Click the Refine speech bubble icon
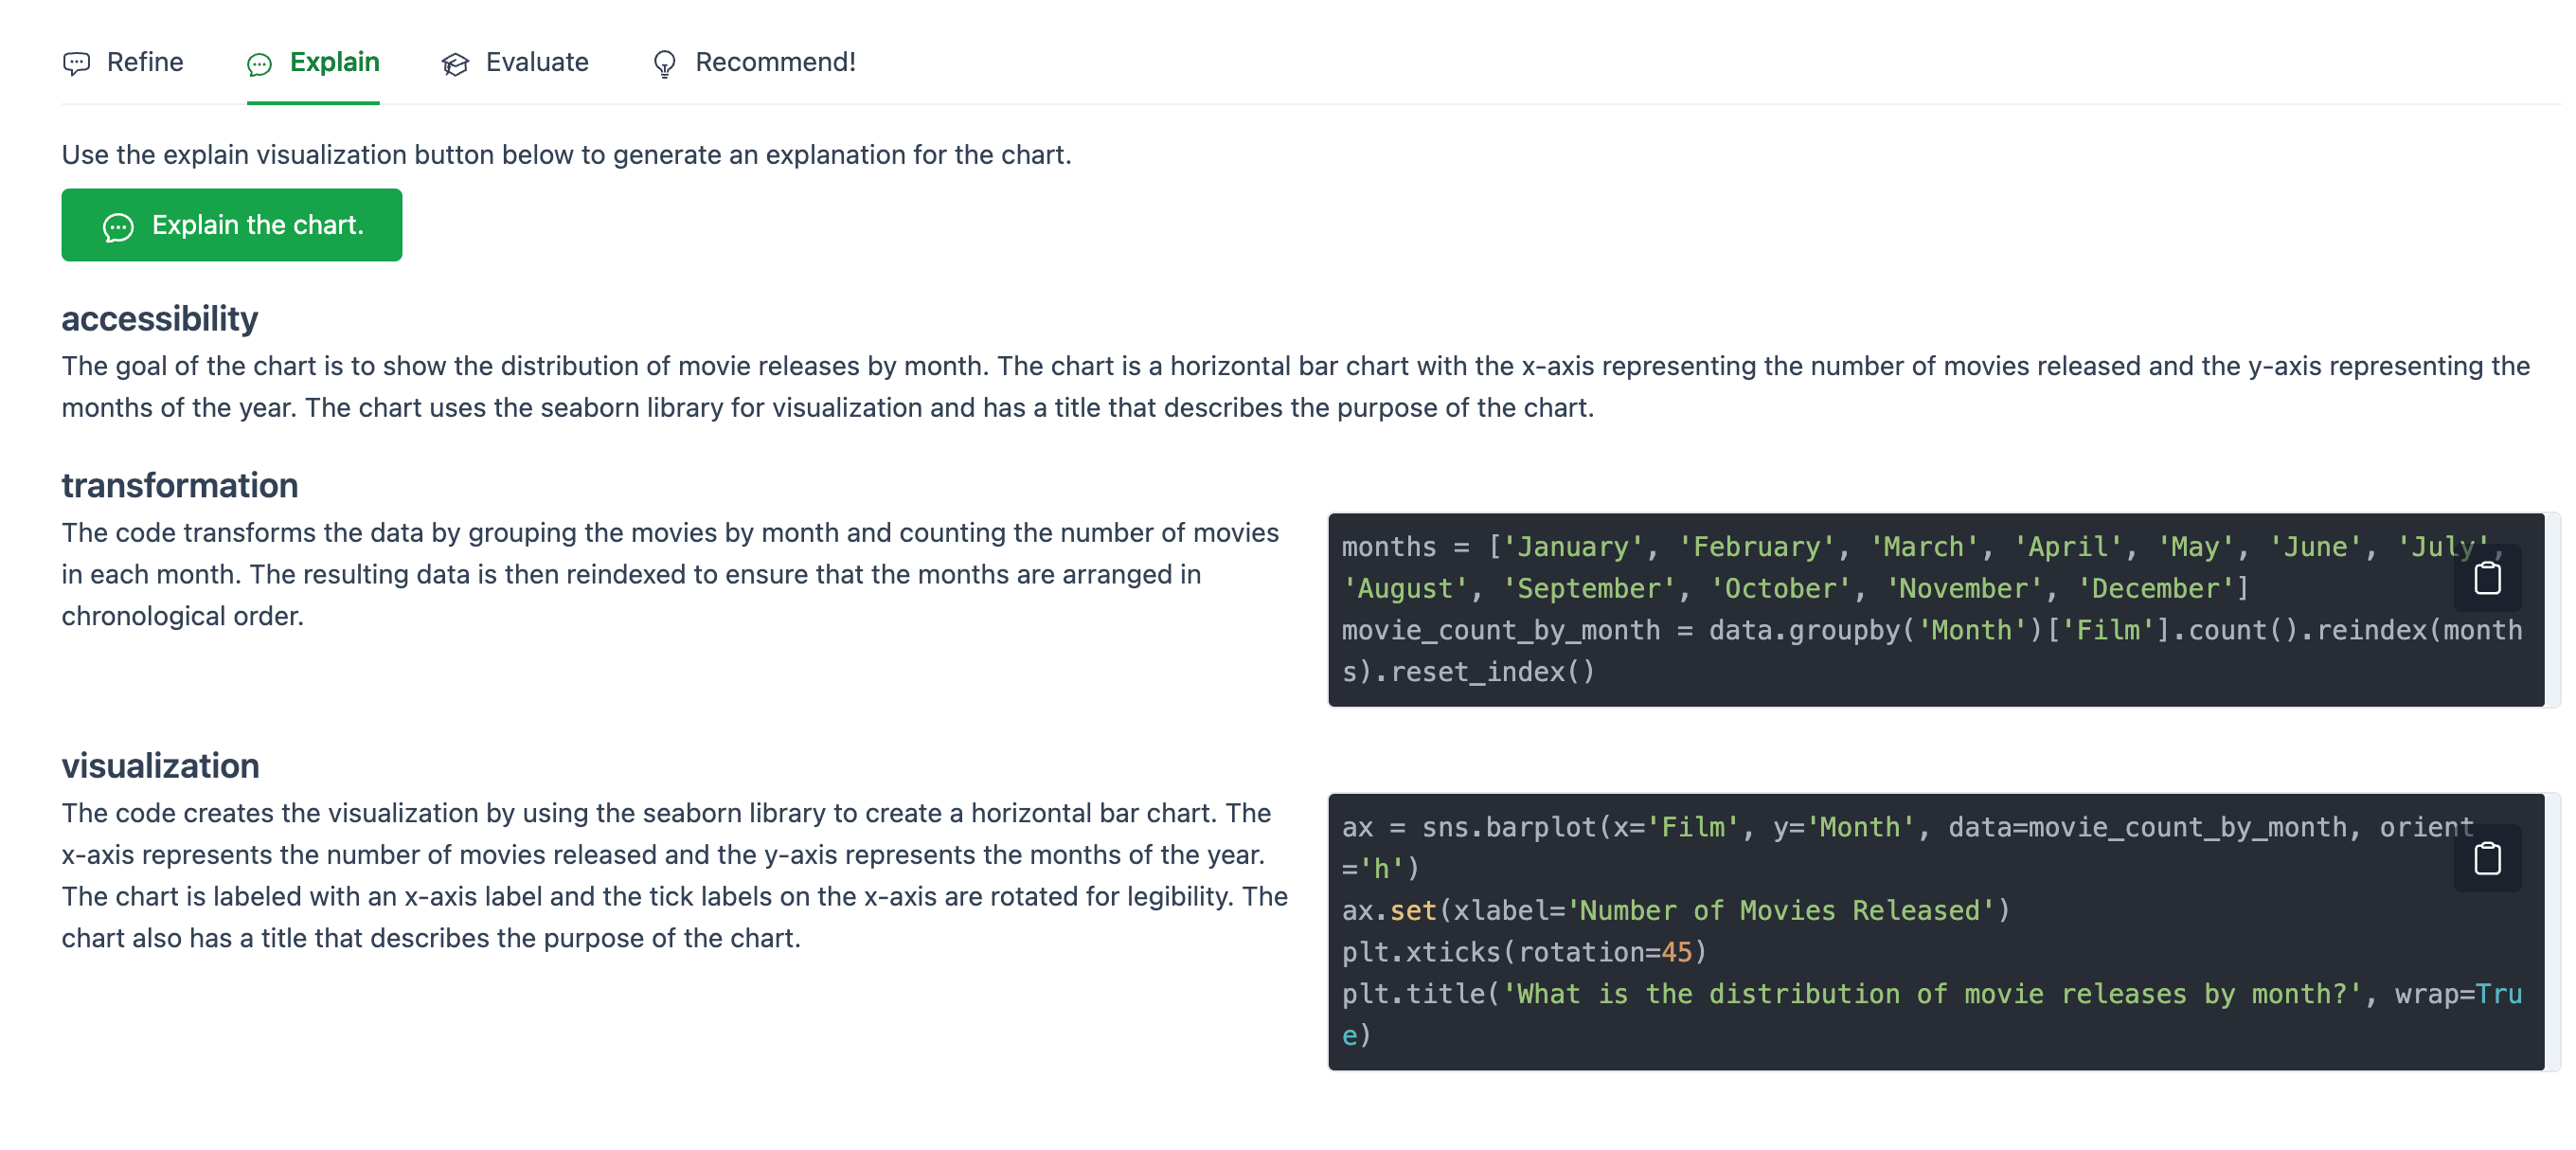The height and width of the screenshot is (1150, 2576). tap(76, 64)
